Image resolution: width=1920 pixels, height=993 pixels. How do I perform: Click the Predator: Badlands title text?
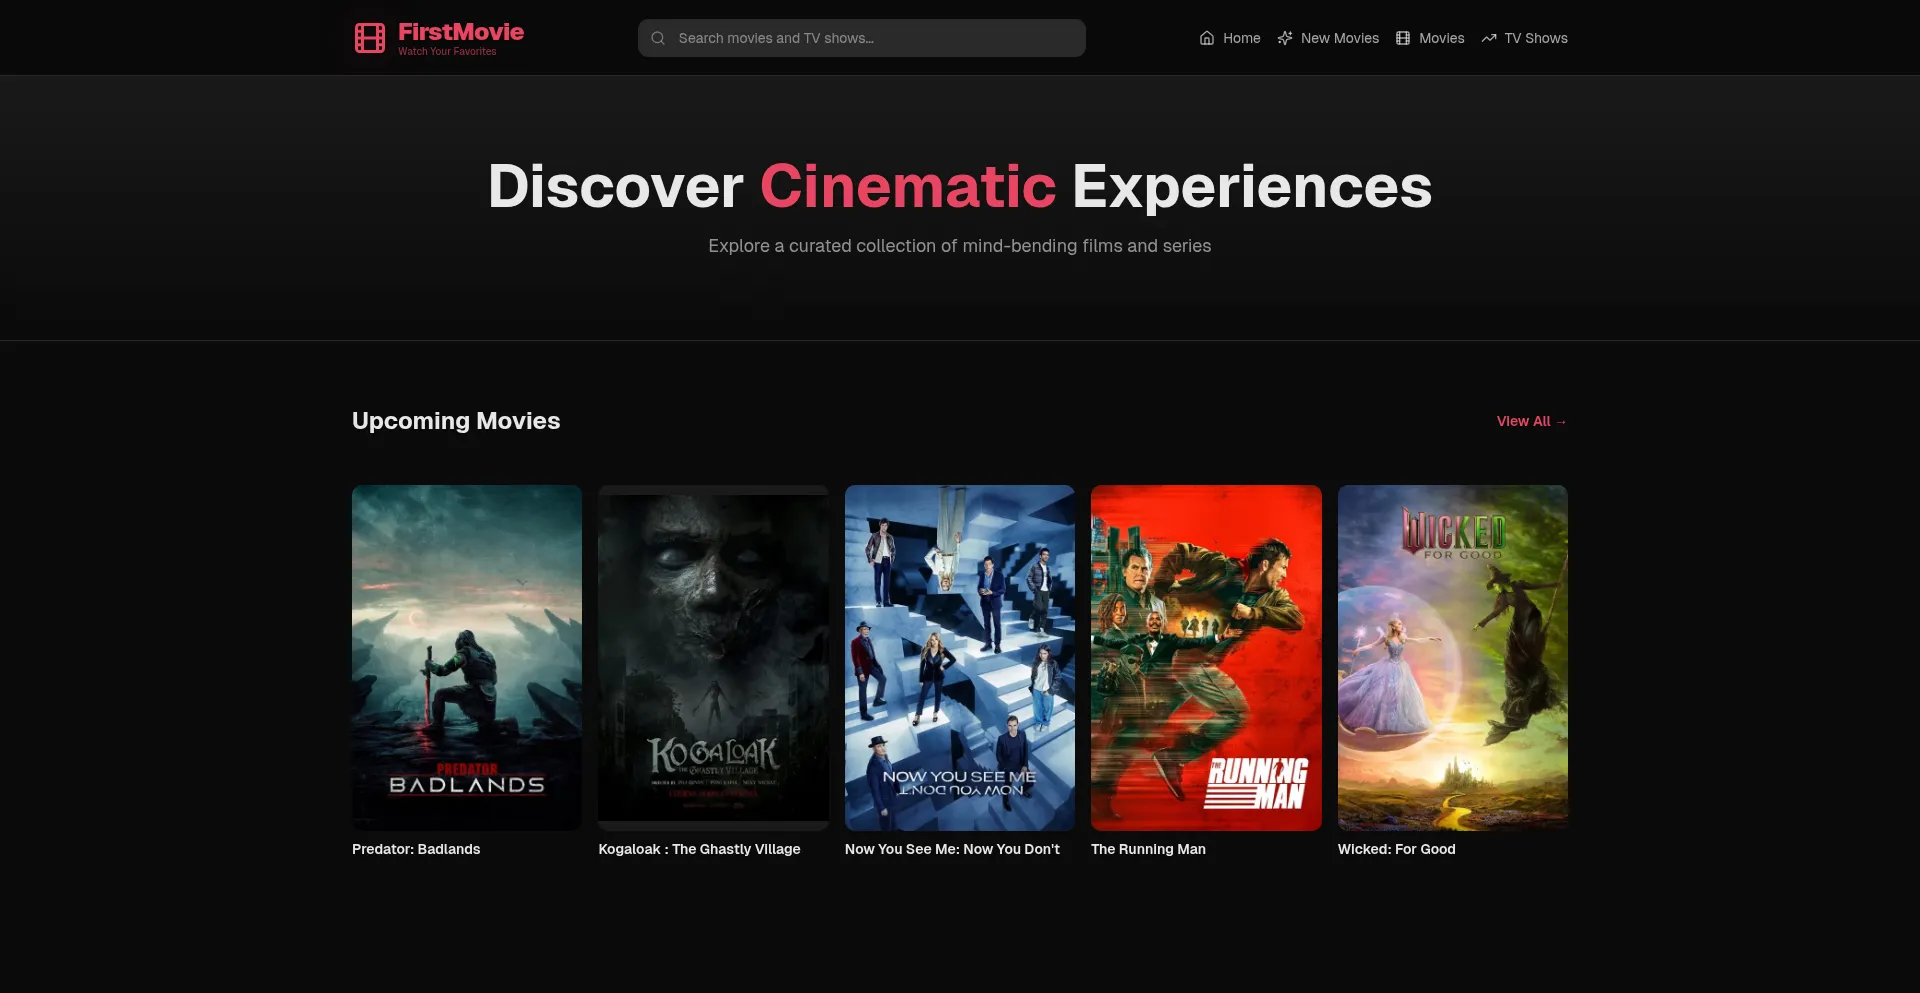[x=416, y=849]
